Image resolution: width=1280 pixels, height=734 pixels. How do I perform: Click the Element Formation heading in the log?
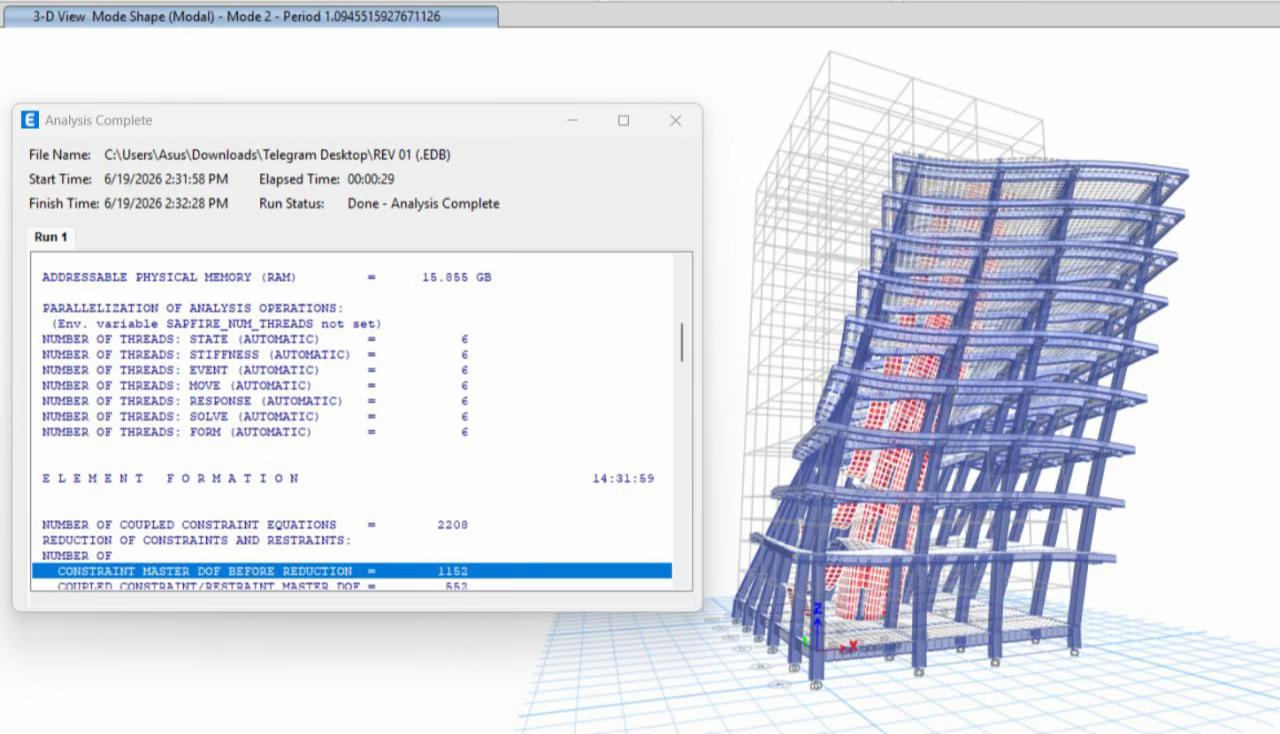171,478
